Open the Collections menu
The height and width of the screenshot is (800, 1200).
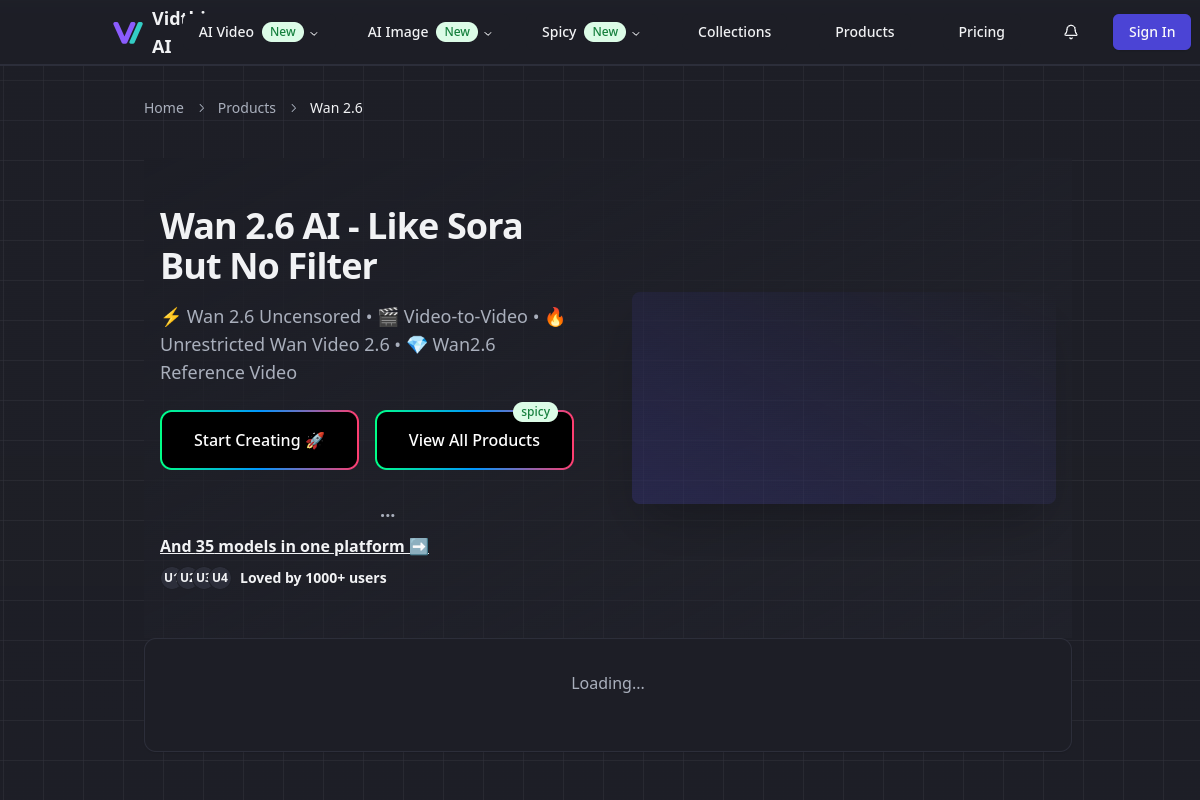point(734,32)
